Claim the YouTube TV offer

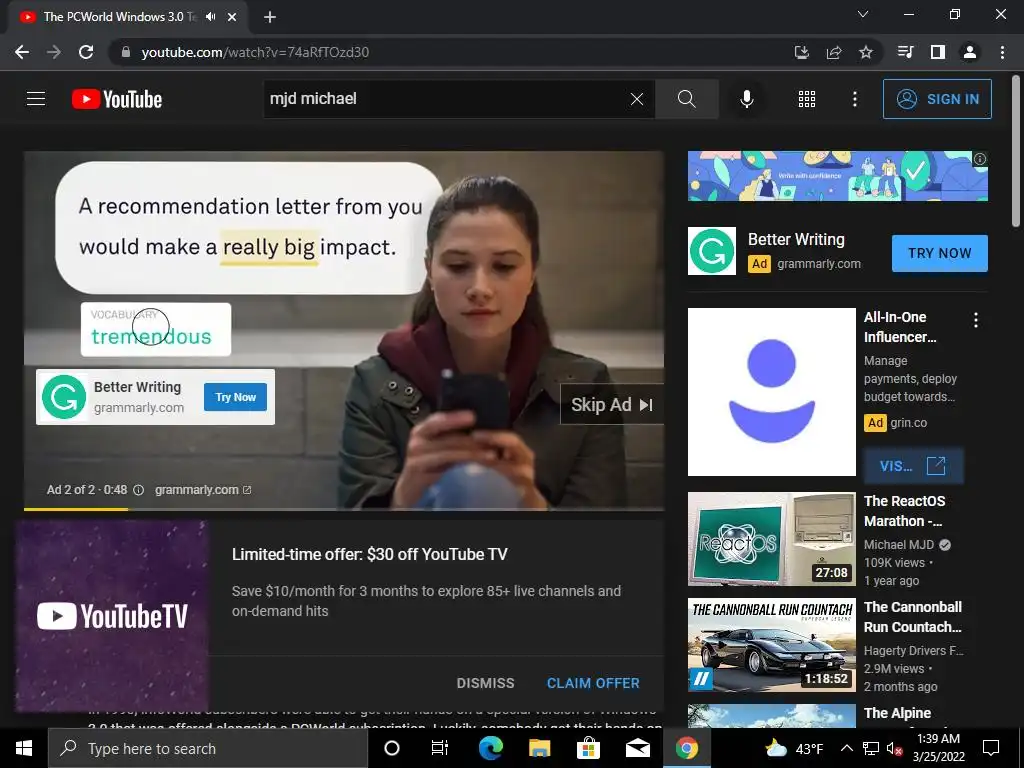point(593,683)
